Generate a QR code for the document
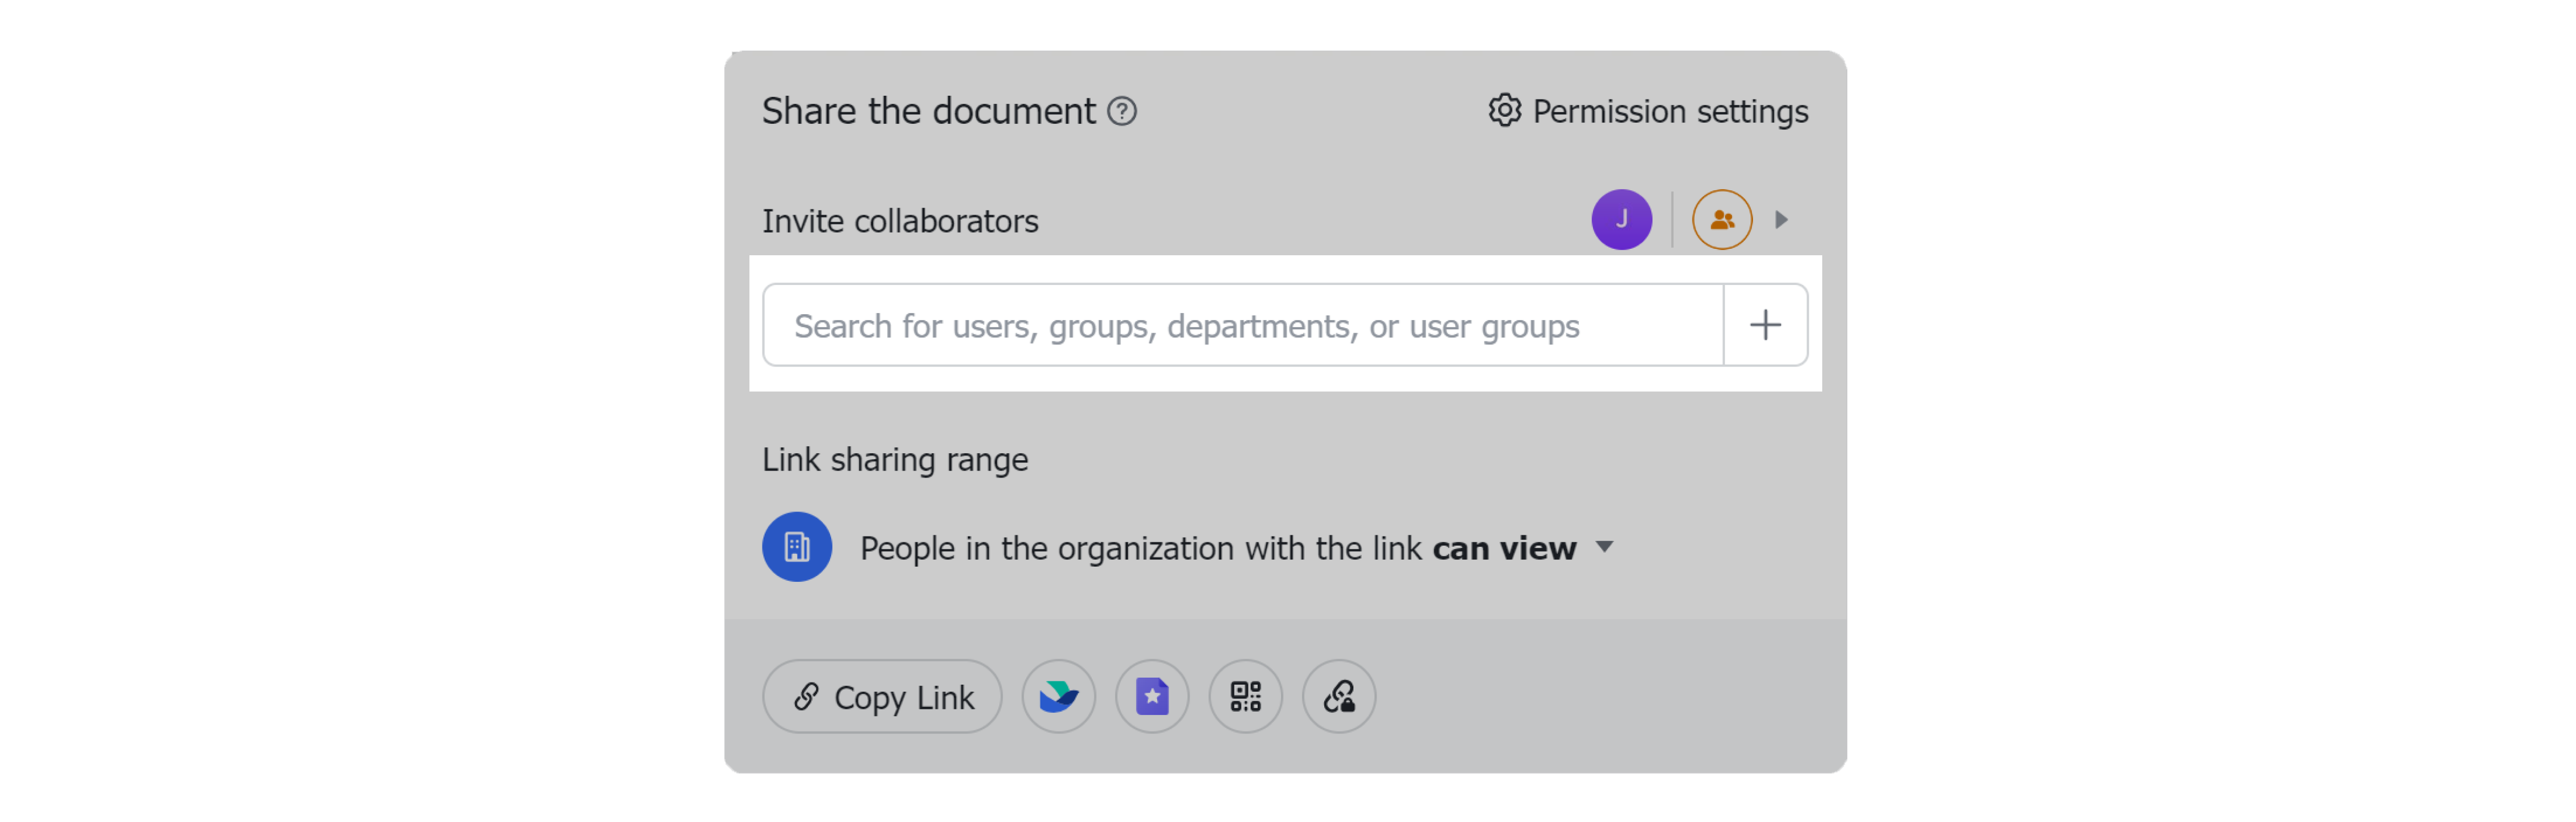 pyautogui.click(x=1245, y=697)
